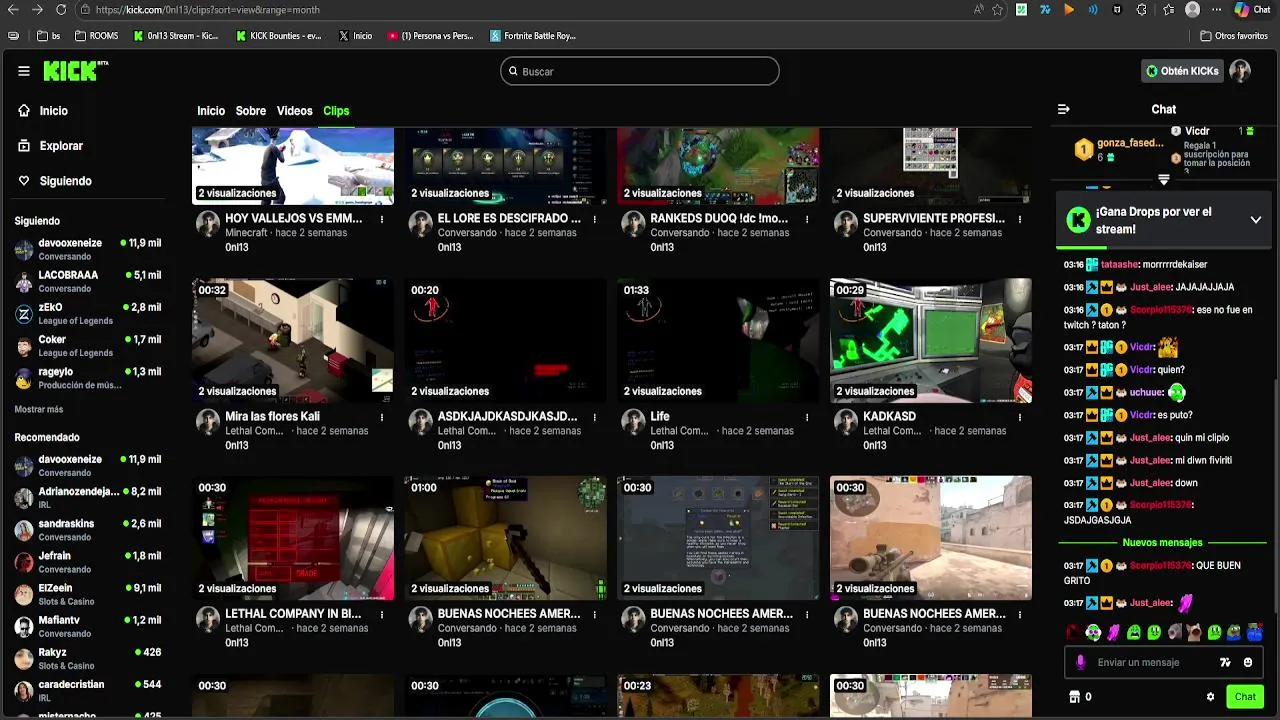Reload the page in browser
1280x720 pixels.
[61, 10]
